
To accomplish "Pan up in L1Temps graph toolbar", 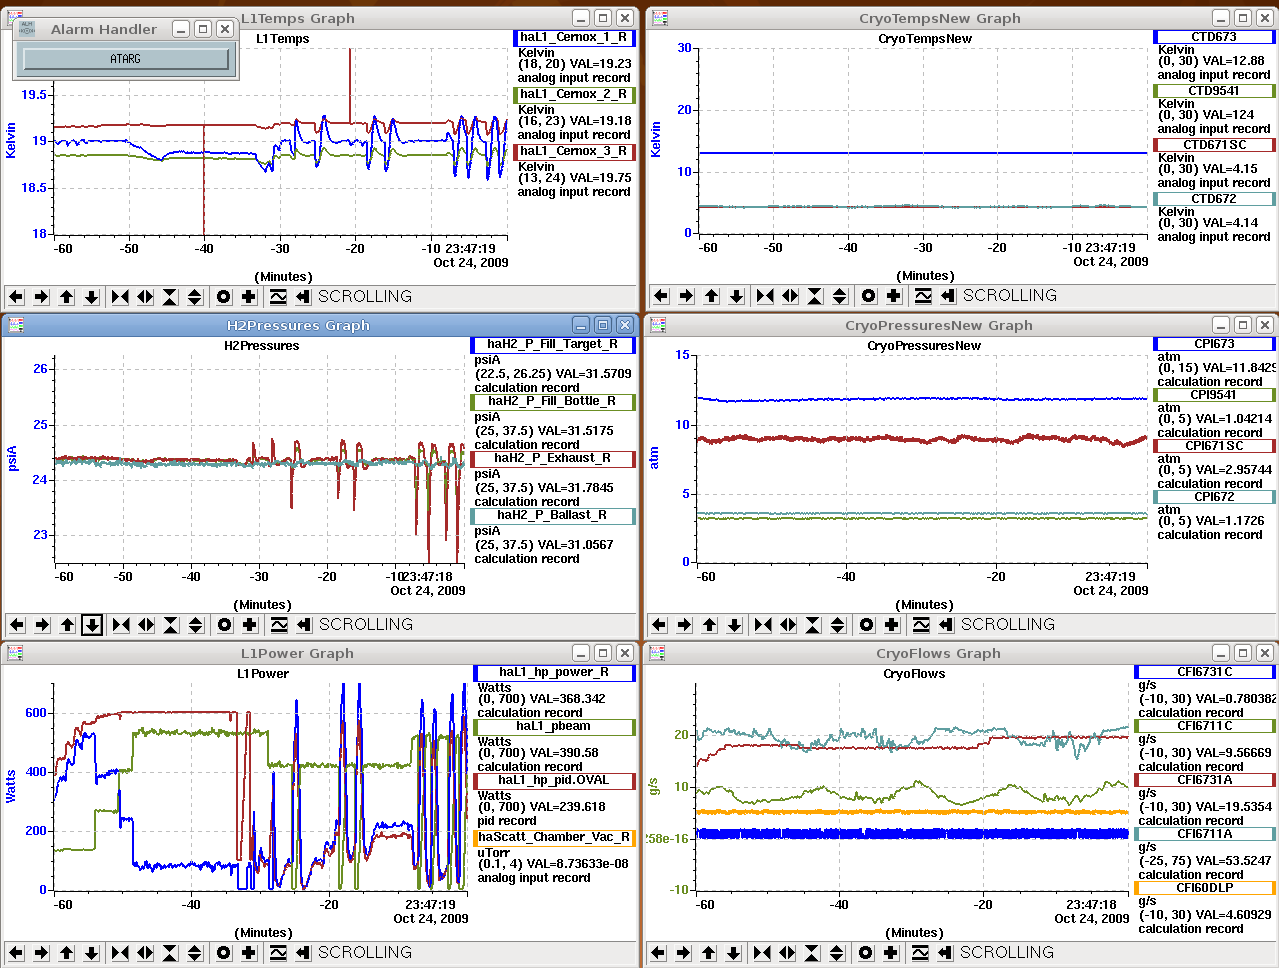I will point(66,297).
